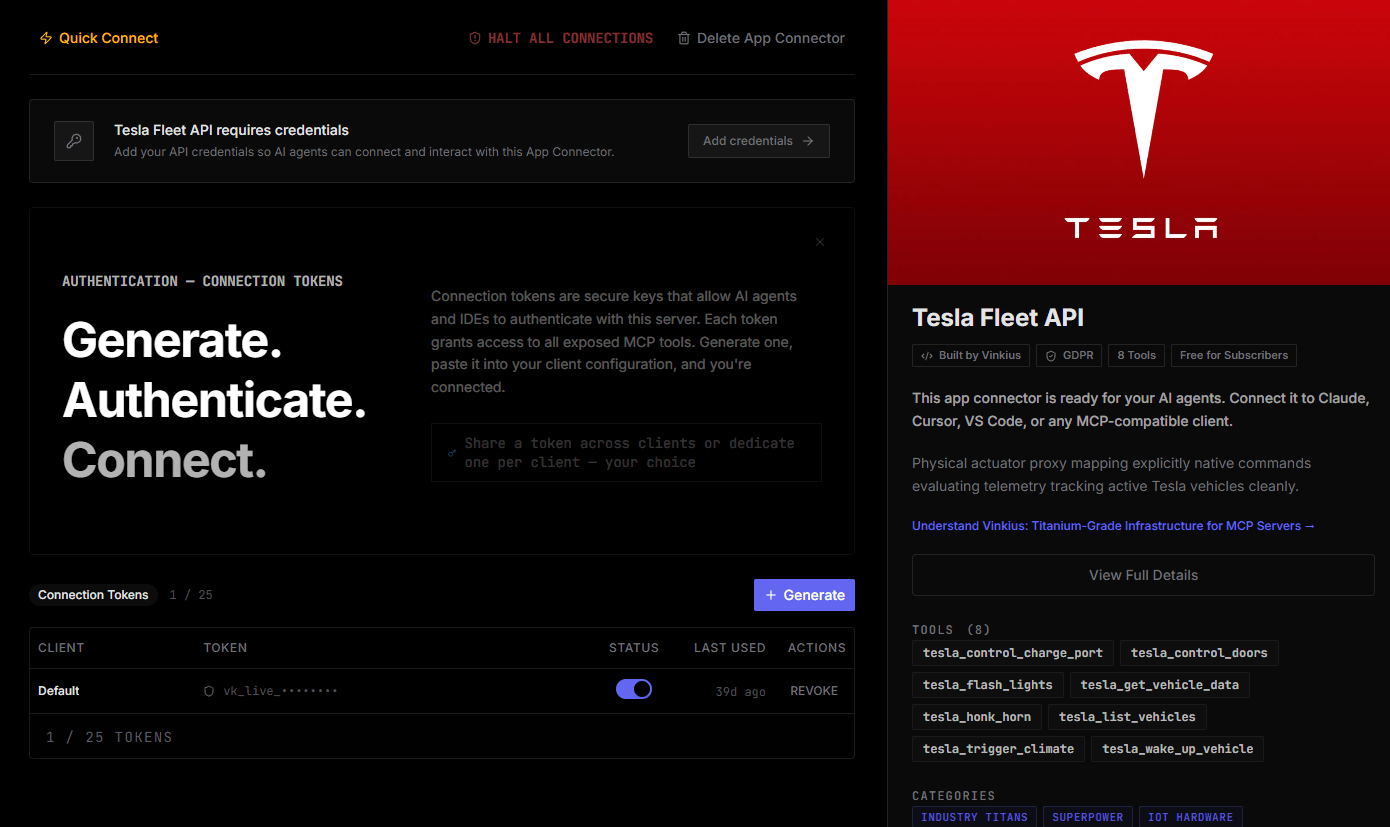
Task: Select the tesla_get_vehicle_data tool tag
Action: [x=1159, y=685]
